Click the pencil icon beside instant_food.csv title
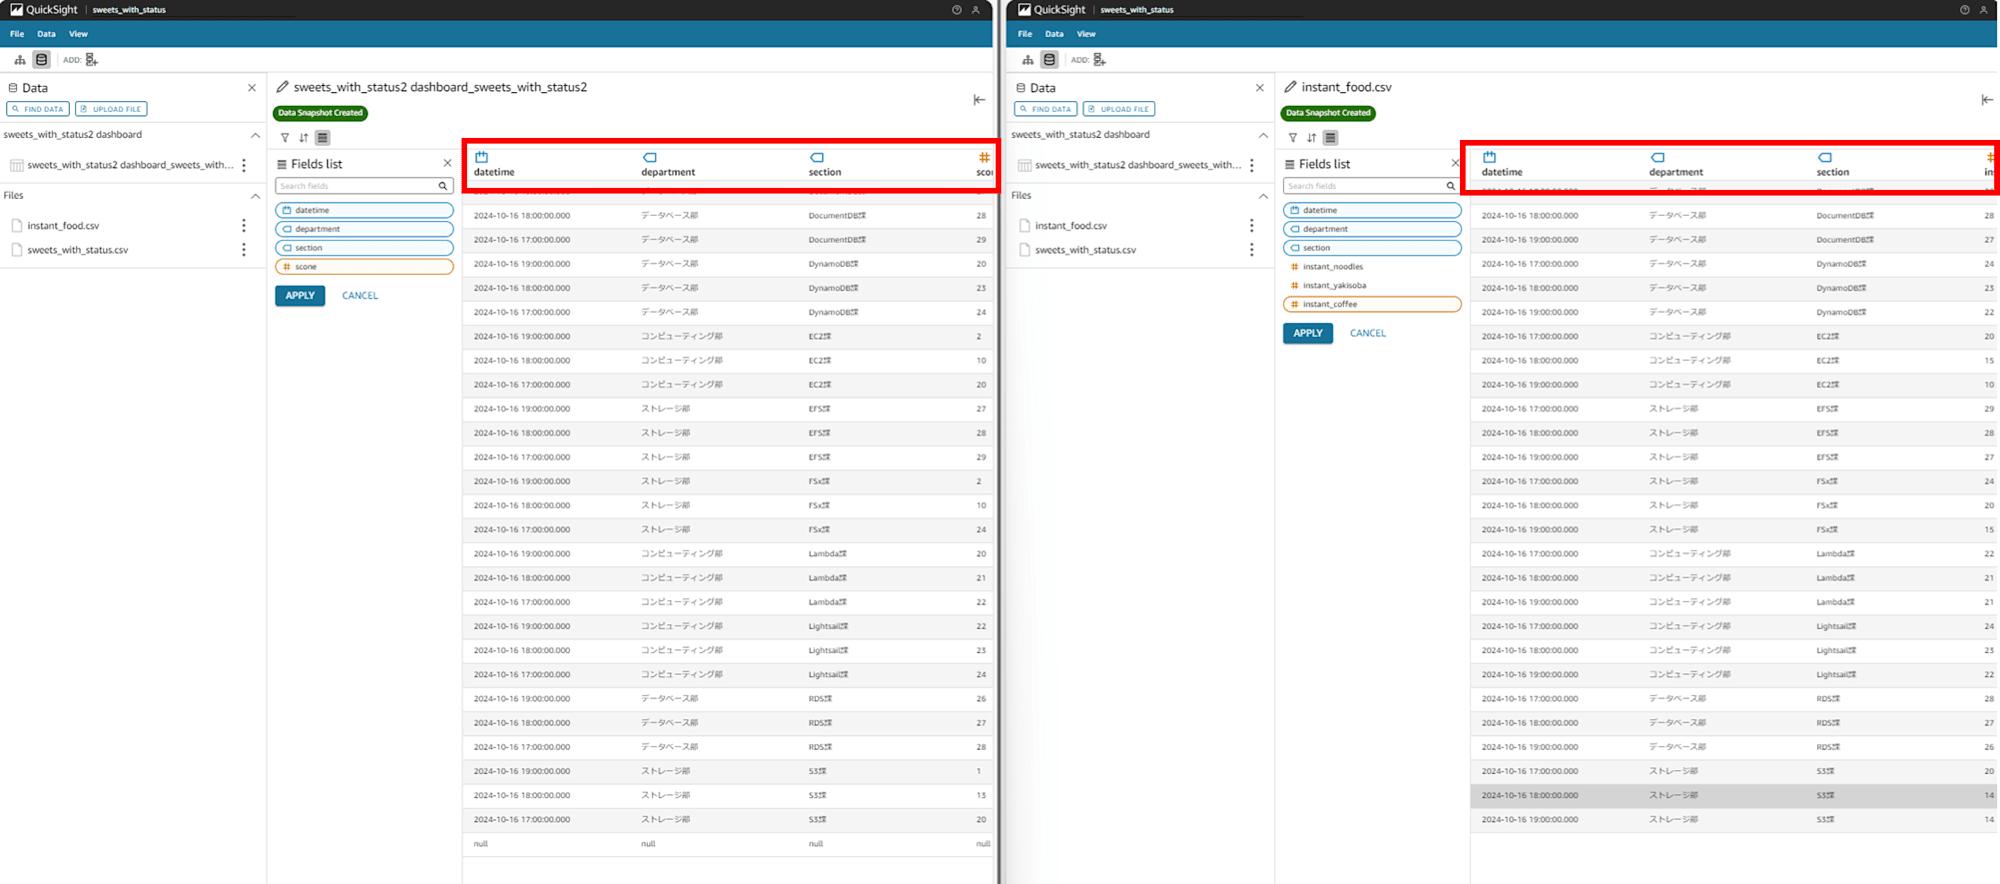Screen dimensions: 2000x884 [1291, 87]
